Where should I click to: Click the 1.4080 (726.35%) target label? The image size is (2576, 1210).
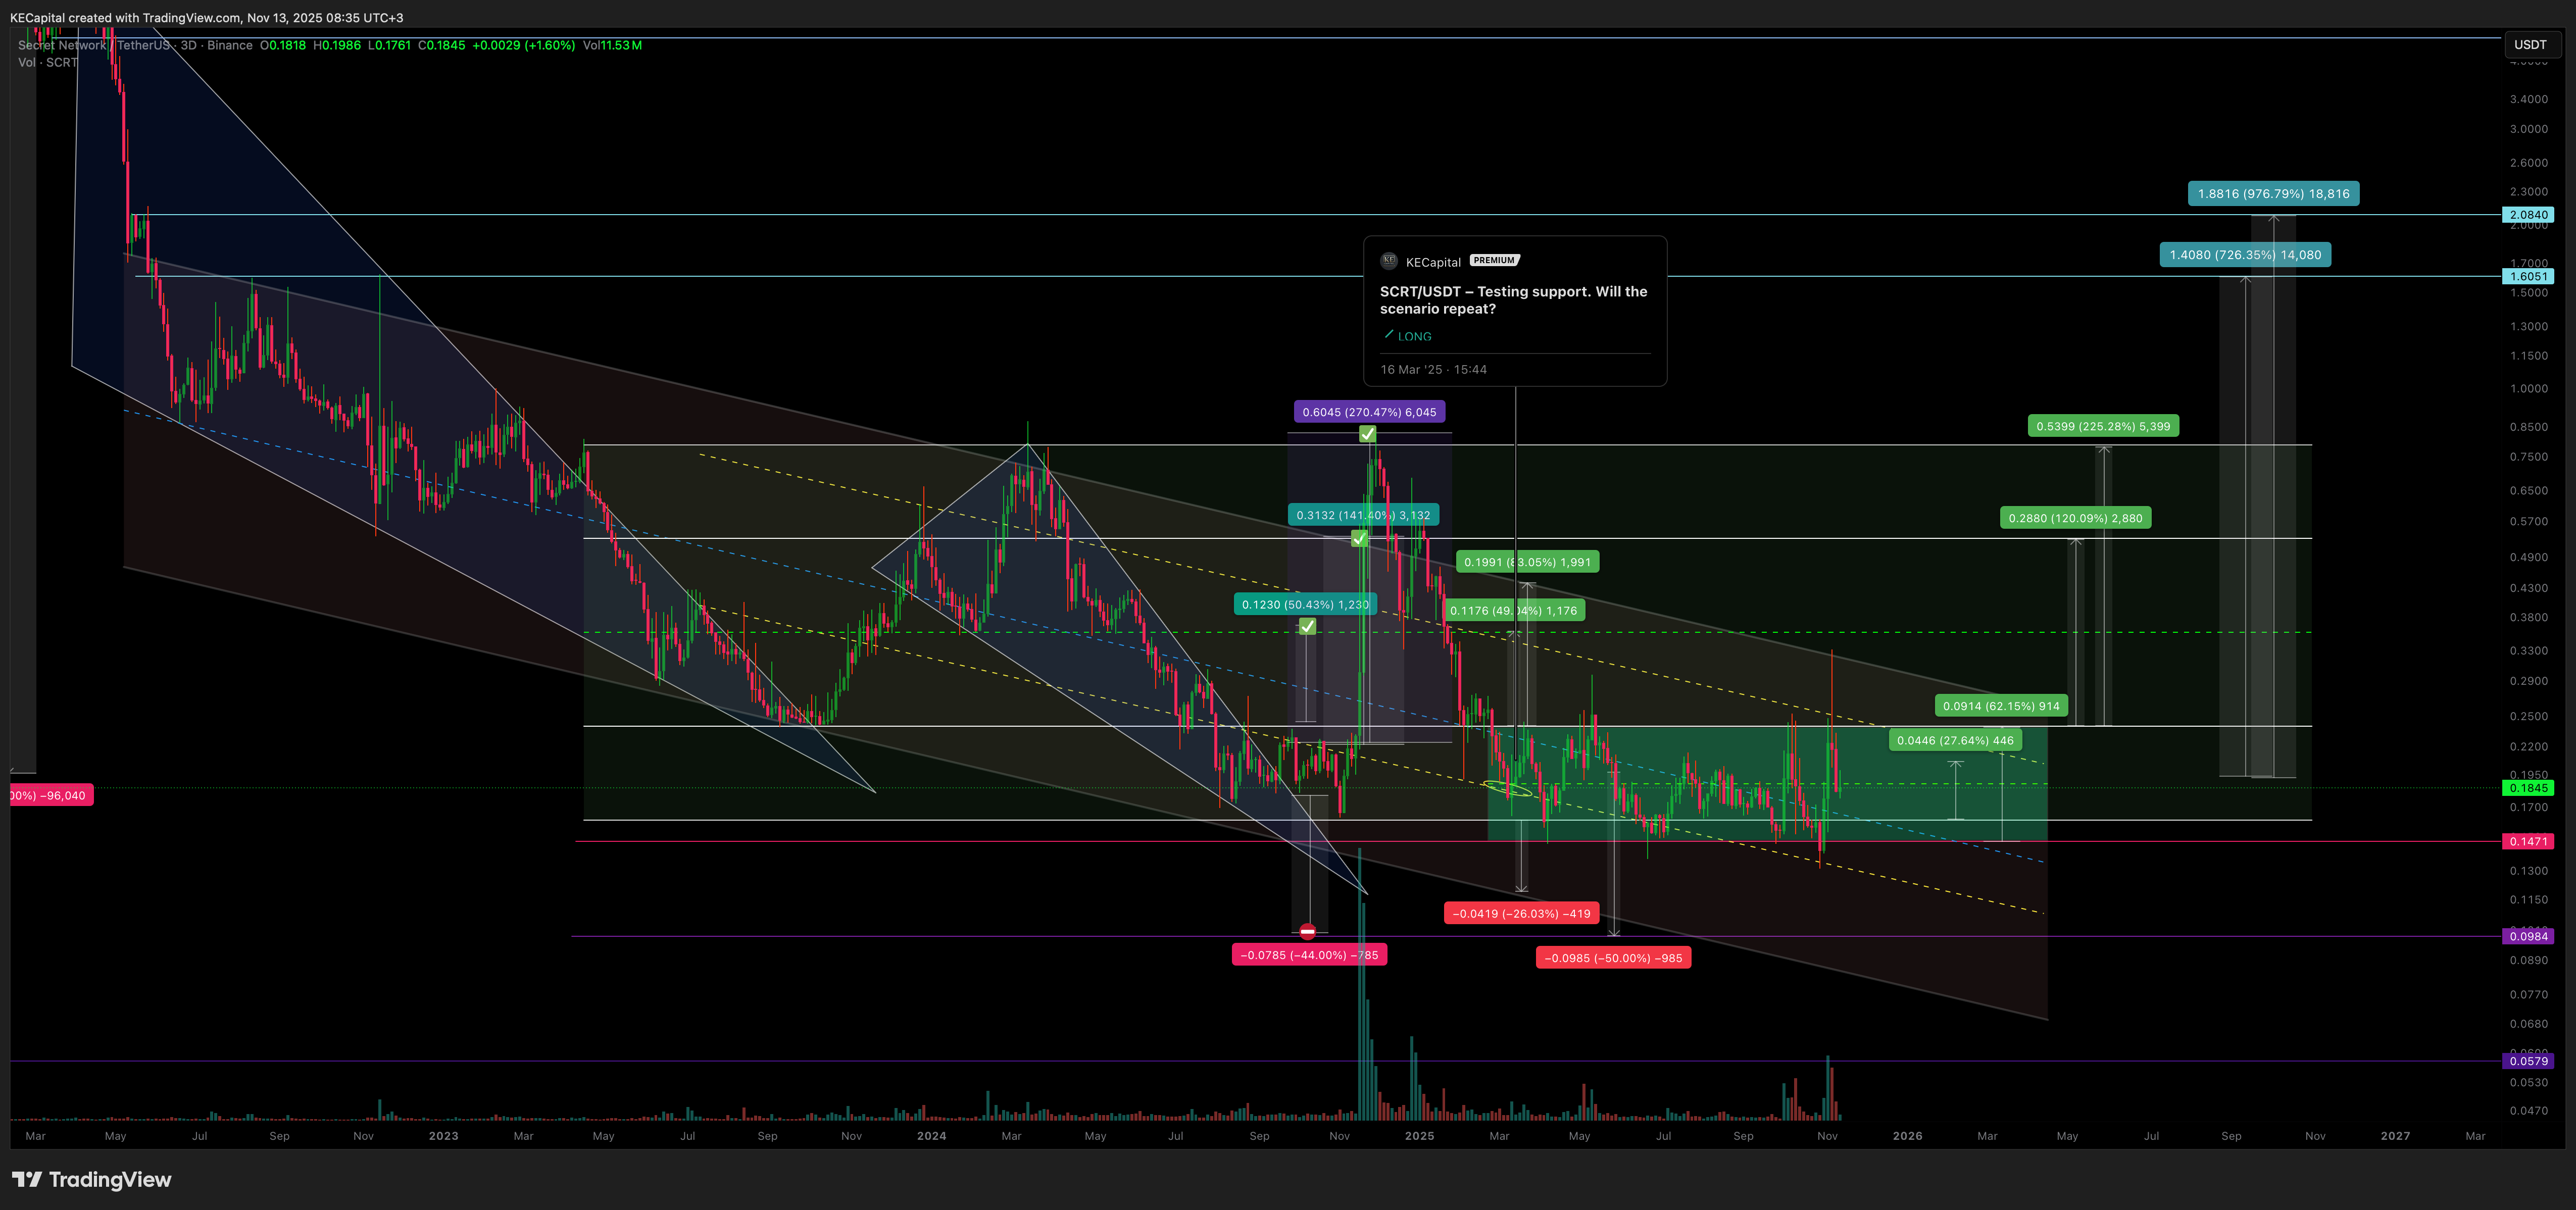point(2245,255)
